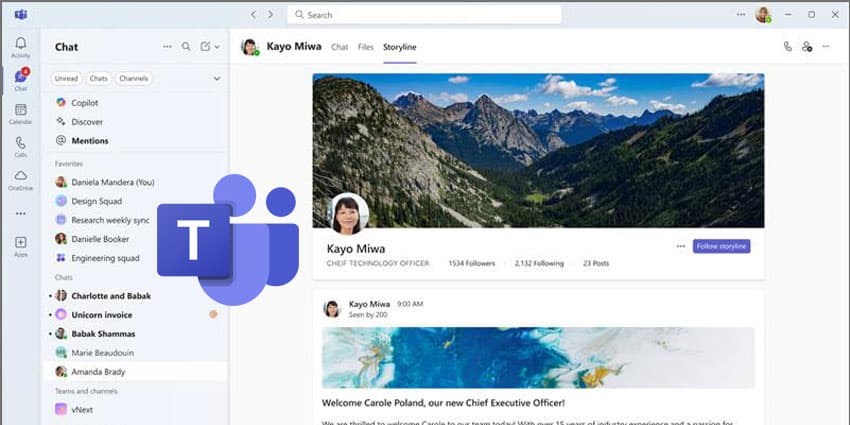Open the Apps plus icon
Image resolution: width=850 pixels, height=425 pixels.
coord(21,242)
